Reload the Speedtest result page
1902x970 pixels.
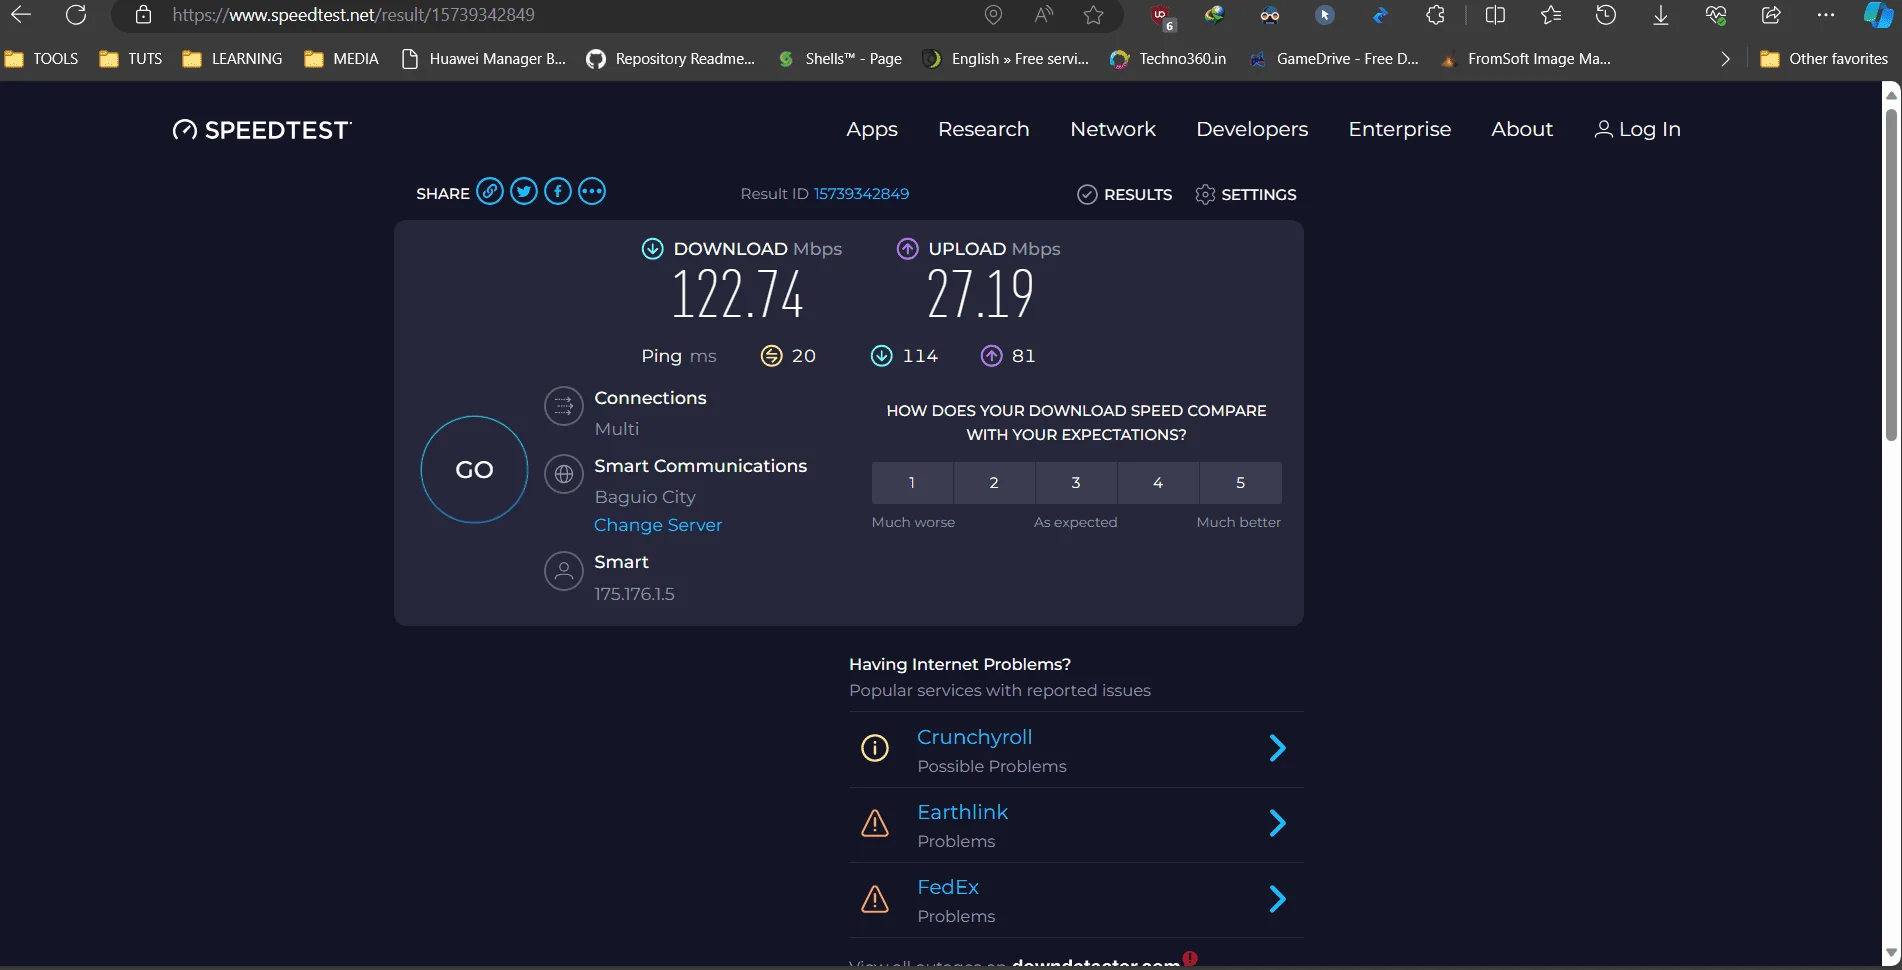(x=76, y=15)
